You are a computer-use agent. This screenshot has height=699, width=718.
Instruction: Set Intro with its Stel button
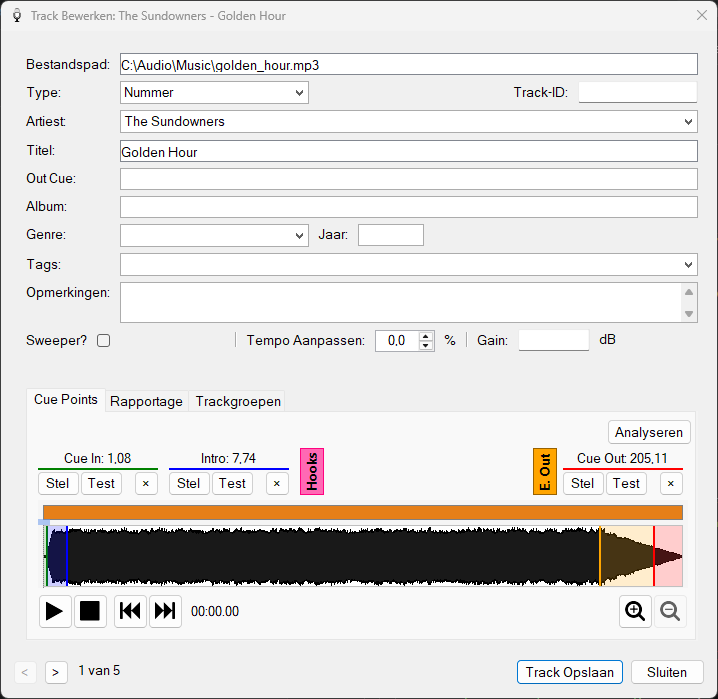pyautogui.click(x=189, y=484)
